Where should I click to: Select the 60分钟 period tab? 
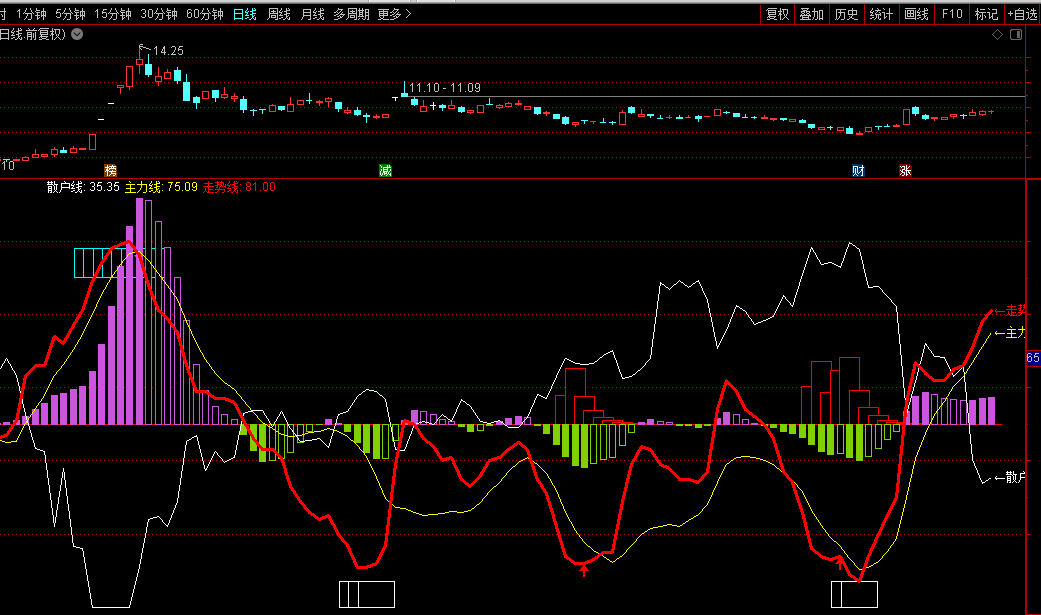point(205,14)
